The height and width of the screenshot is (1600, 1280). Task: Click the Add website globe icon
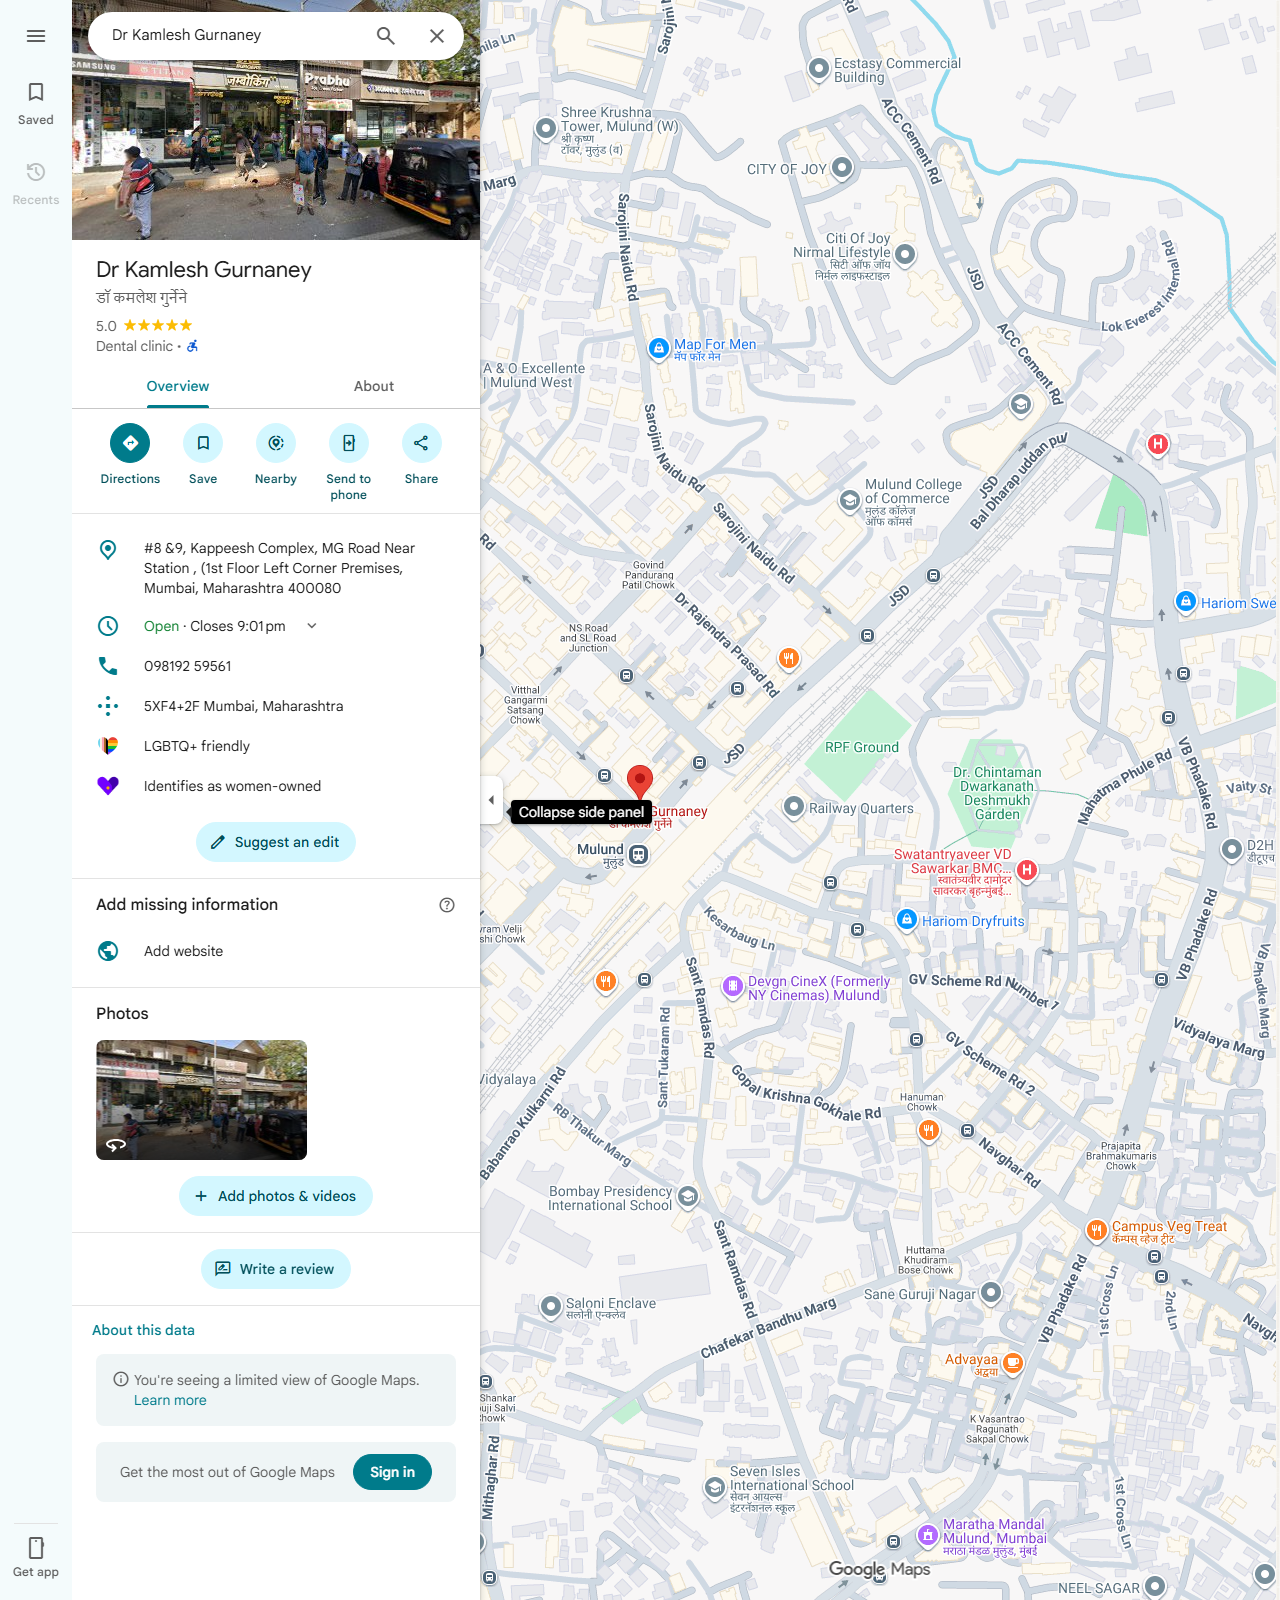(x=108, y=951)
